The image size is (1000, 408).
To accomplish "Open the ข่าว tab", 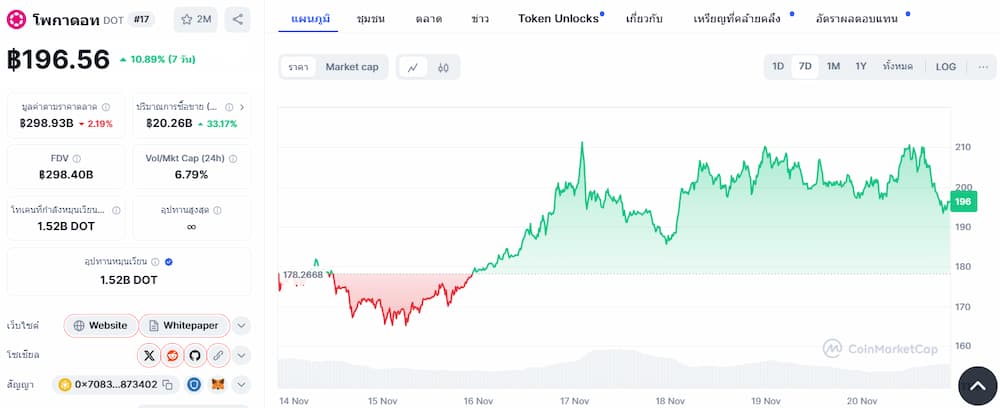I will (480, 18).
